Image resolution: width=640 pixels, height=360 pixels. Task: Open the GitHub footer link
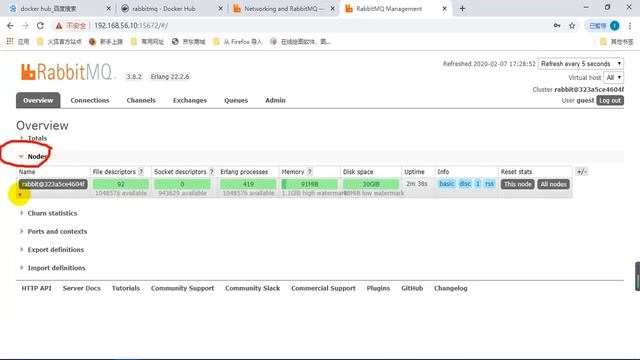click(412, 288)
